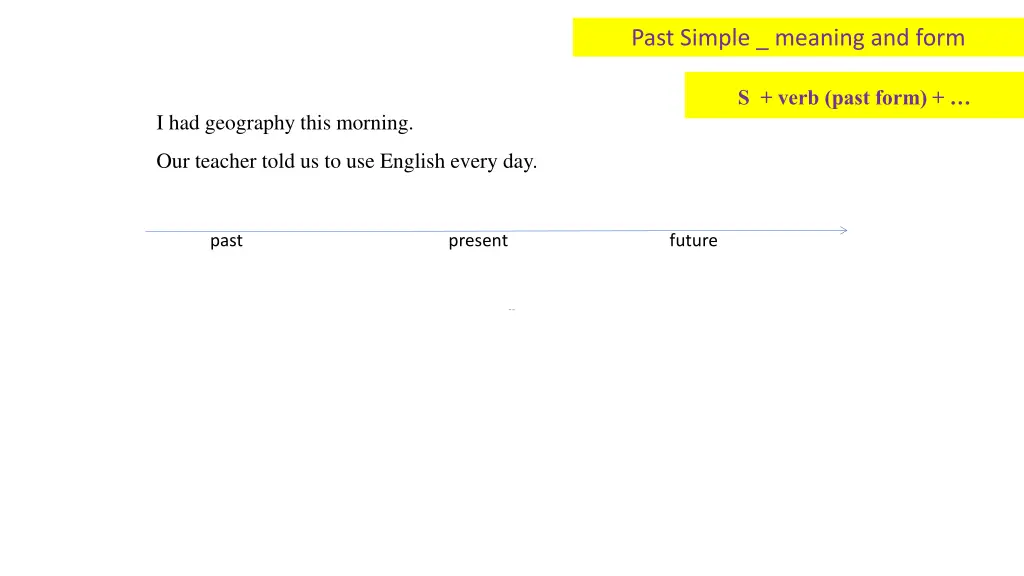This screenshot has width=1024, height=576.
Task: Click the word "English" in the second sentence
Action: (x=412, y=161)
